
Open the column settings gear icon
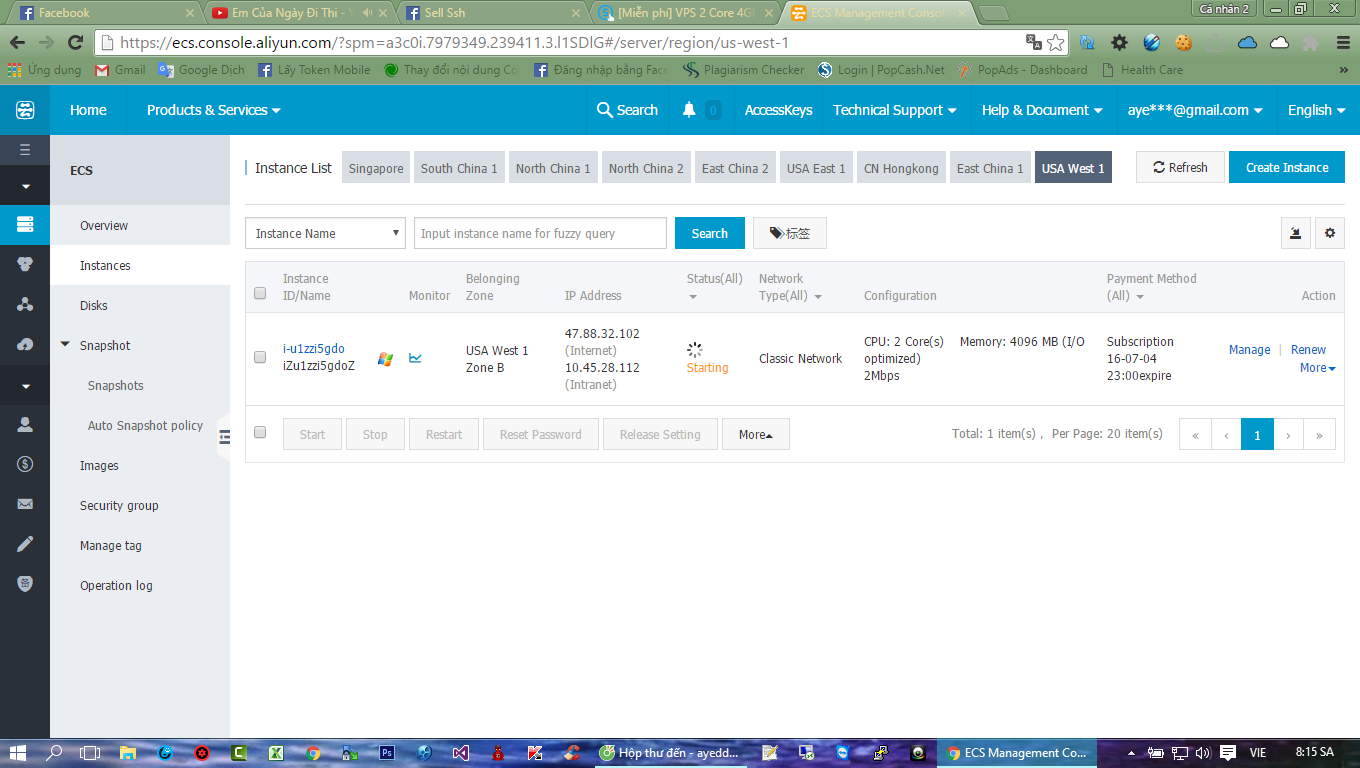1330,233
